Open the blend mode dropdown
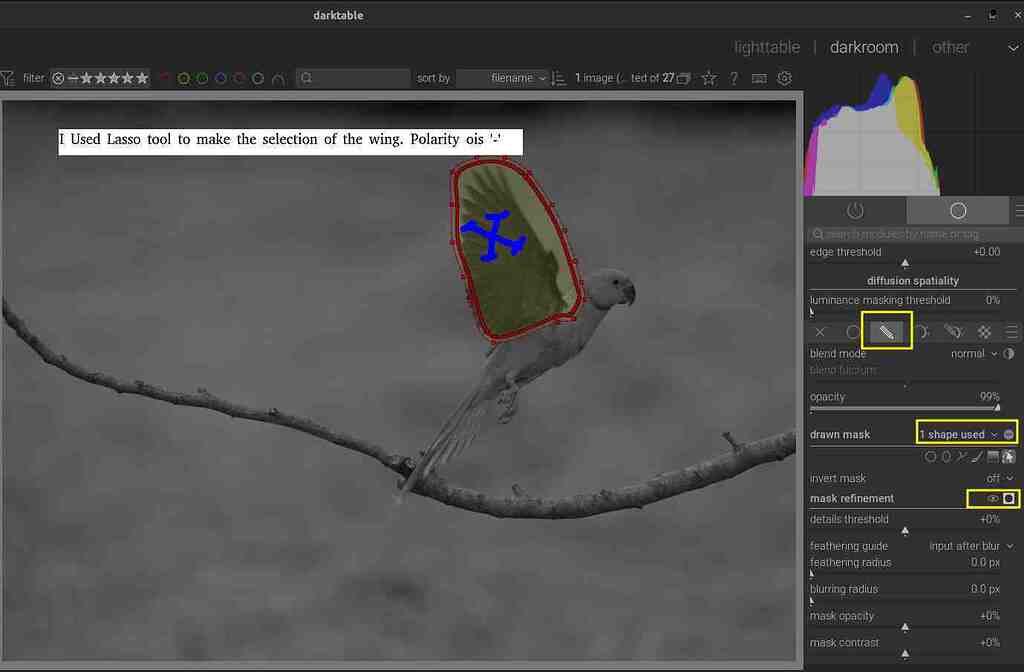The image size is (1024, 672). coord(973,353)
